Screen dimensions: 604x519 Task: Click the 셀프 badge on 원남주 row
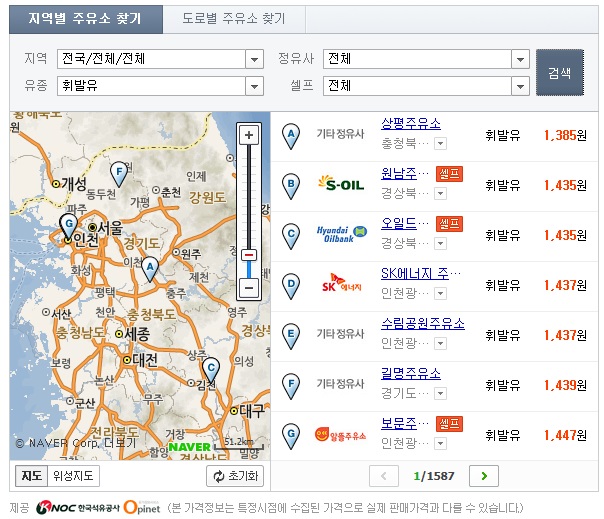(449, 174)
